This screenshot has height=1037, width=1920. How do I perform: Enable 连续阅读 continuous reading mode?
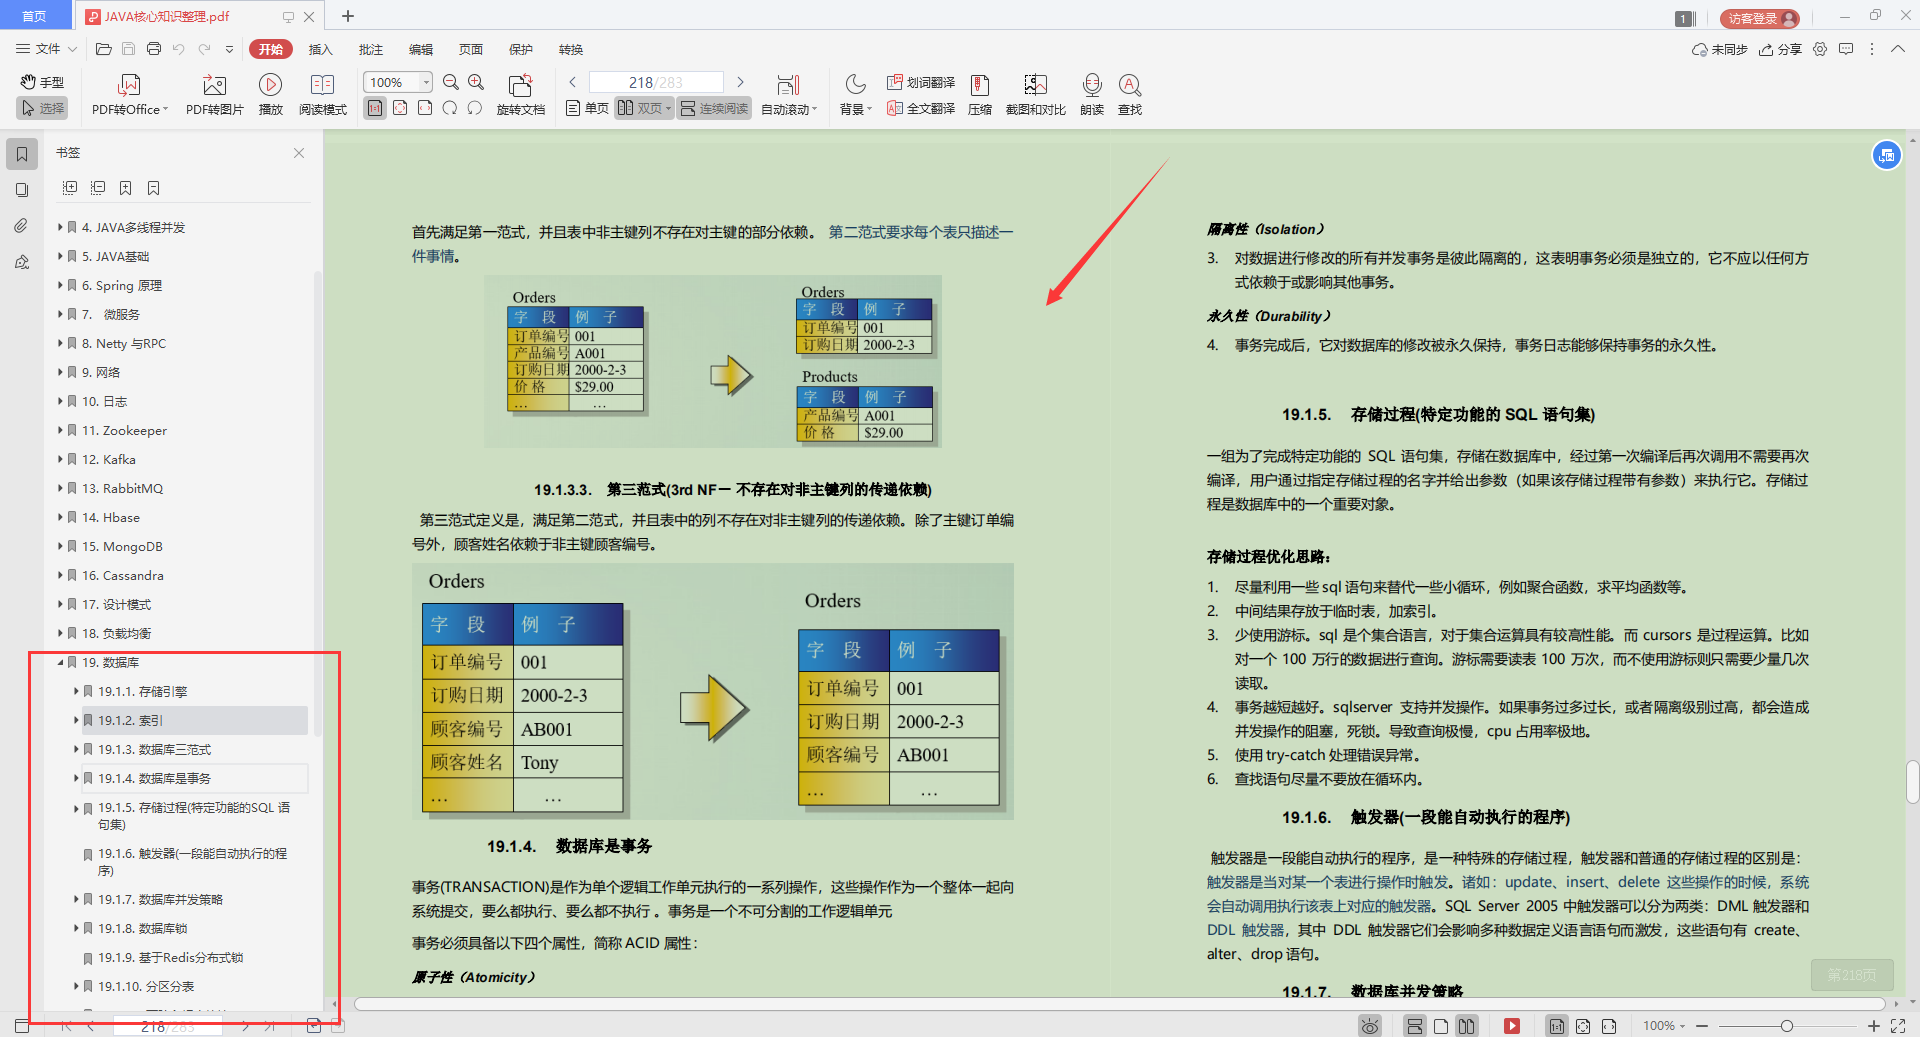point(713,108)
